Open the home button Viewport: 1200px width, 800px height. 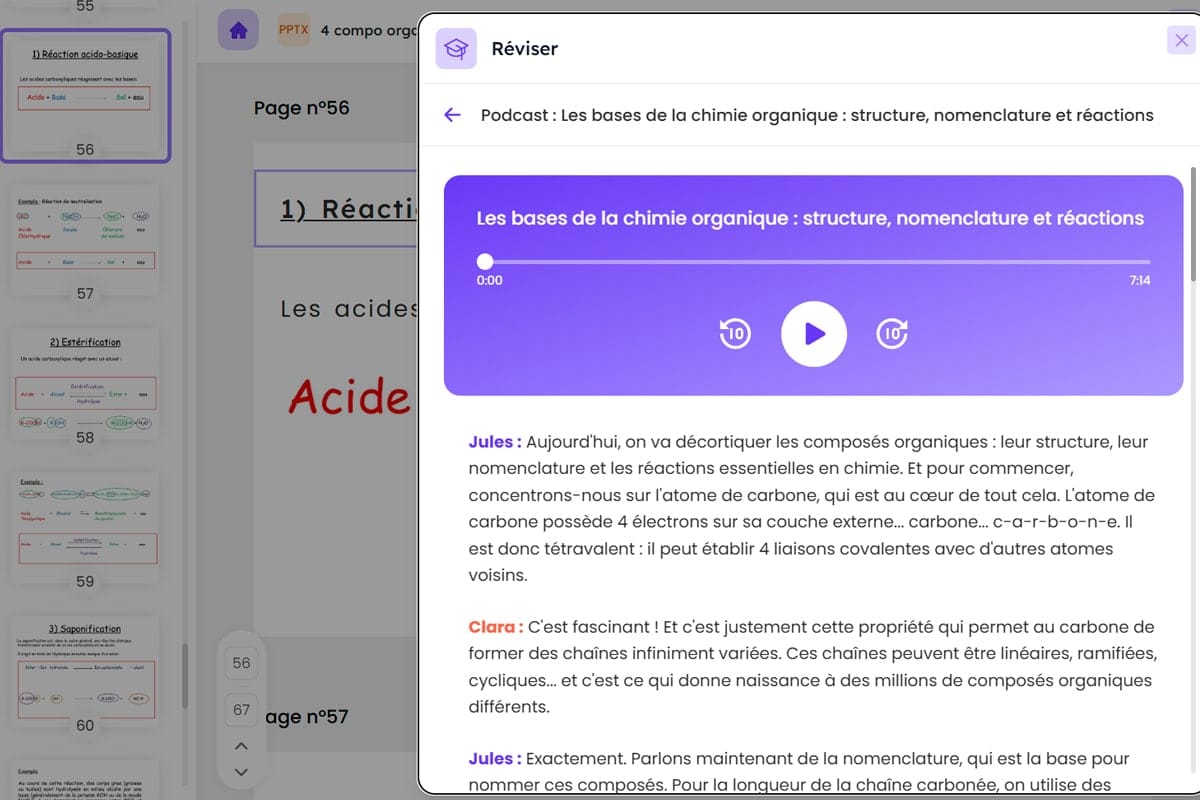(x=238, y=30)
